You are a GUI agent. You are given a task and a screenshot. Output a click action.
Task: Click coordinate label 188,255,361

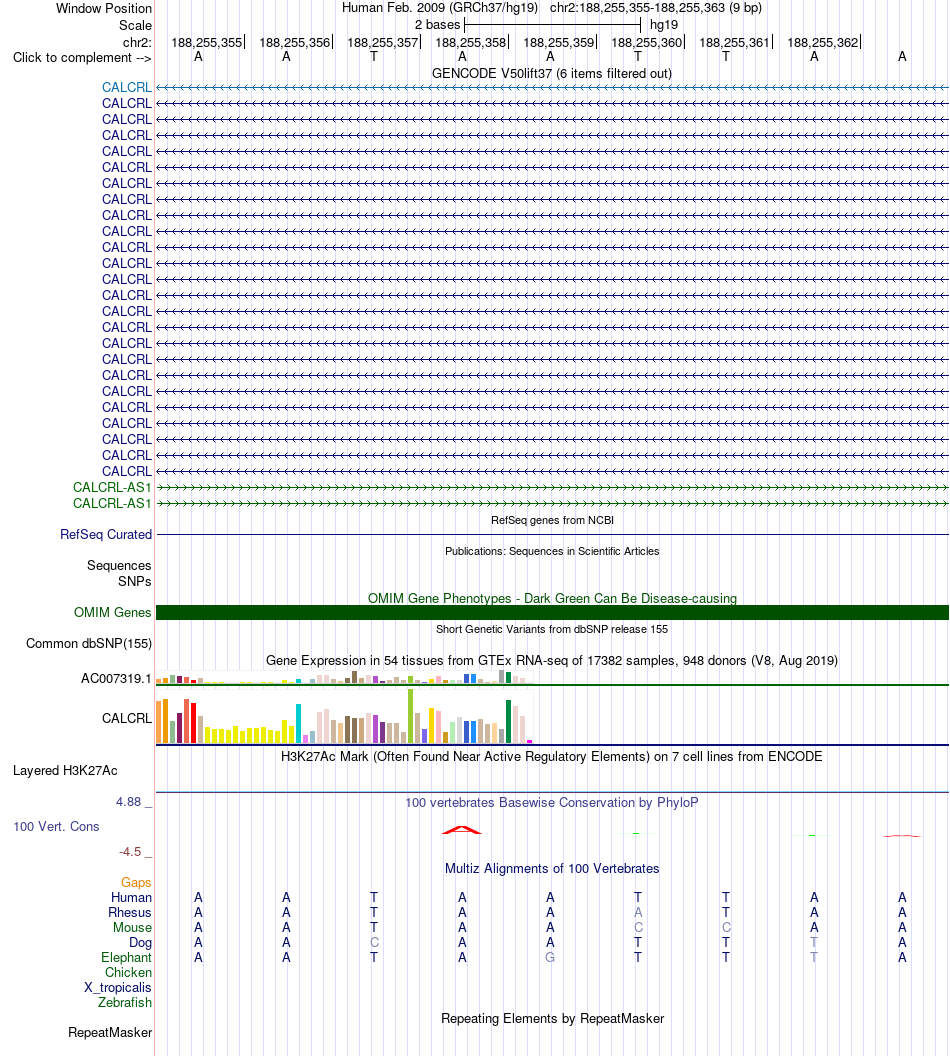pyautogui.click(x=735, y=42)
